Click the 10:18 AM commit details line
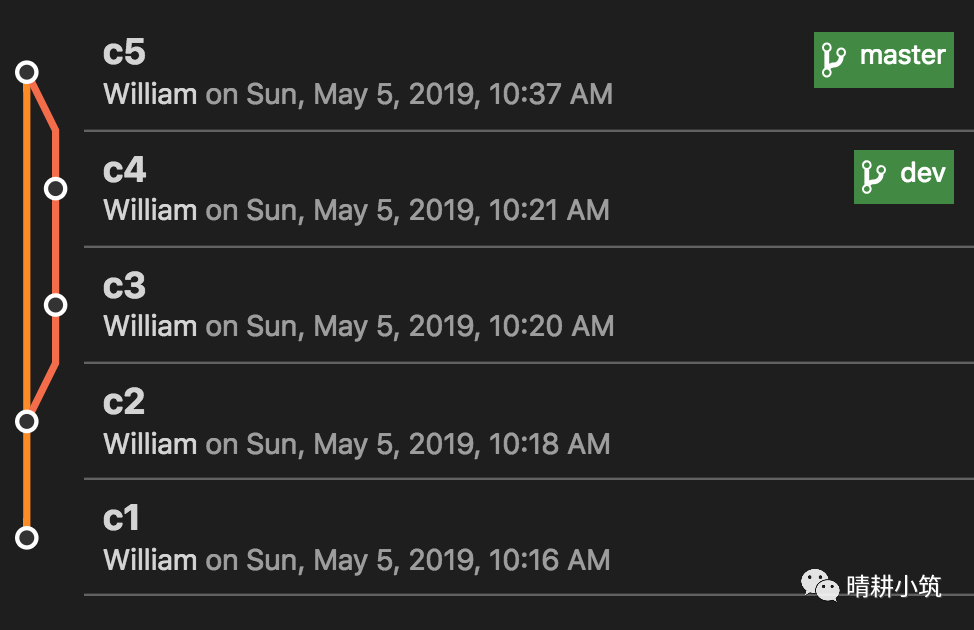This screenshot has height=630, width=974. 356,444
